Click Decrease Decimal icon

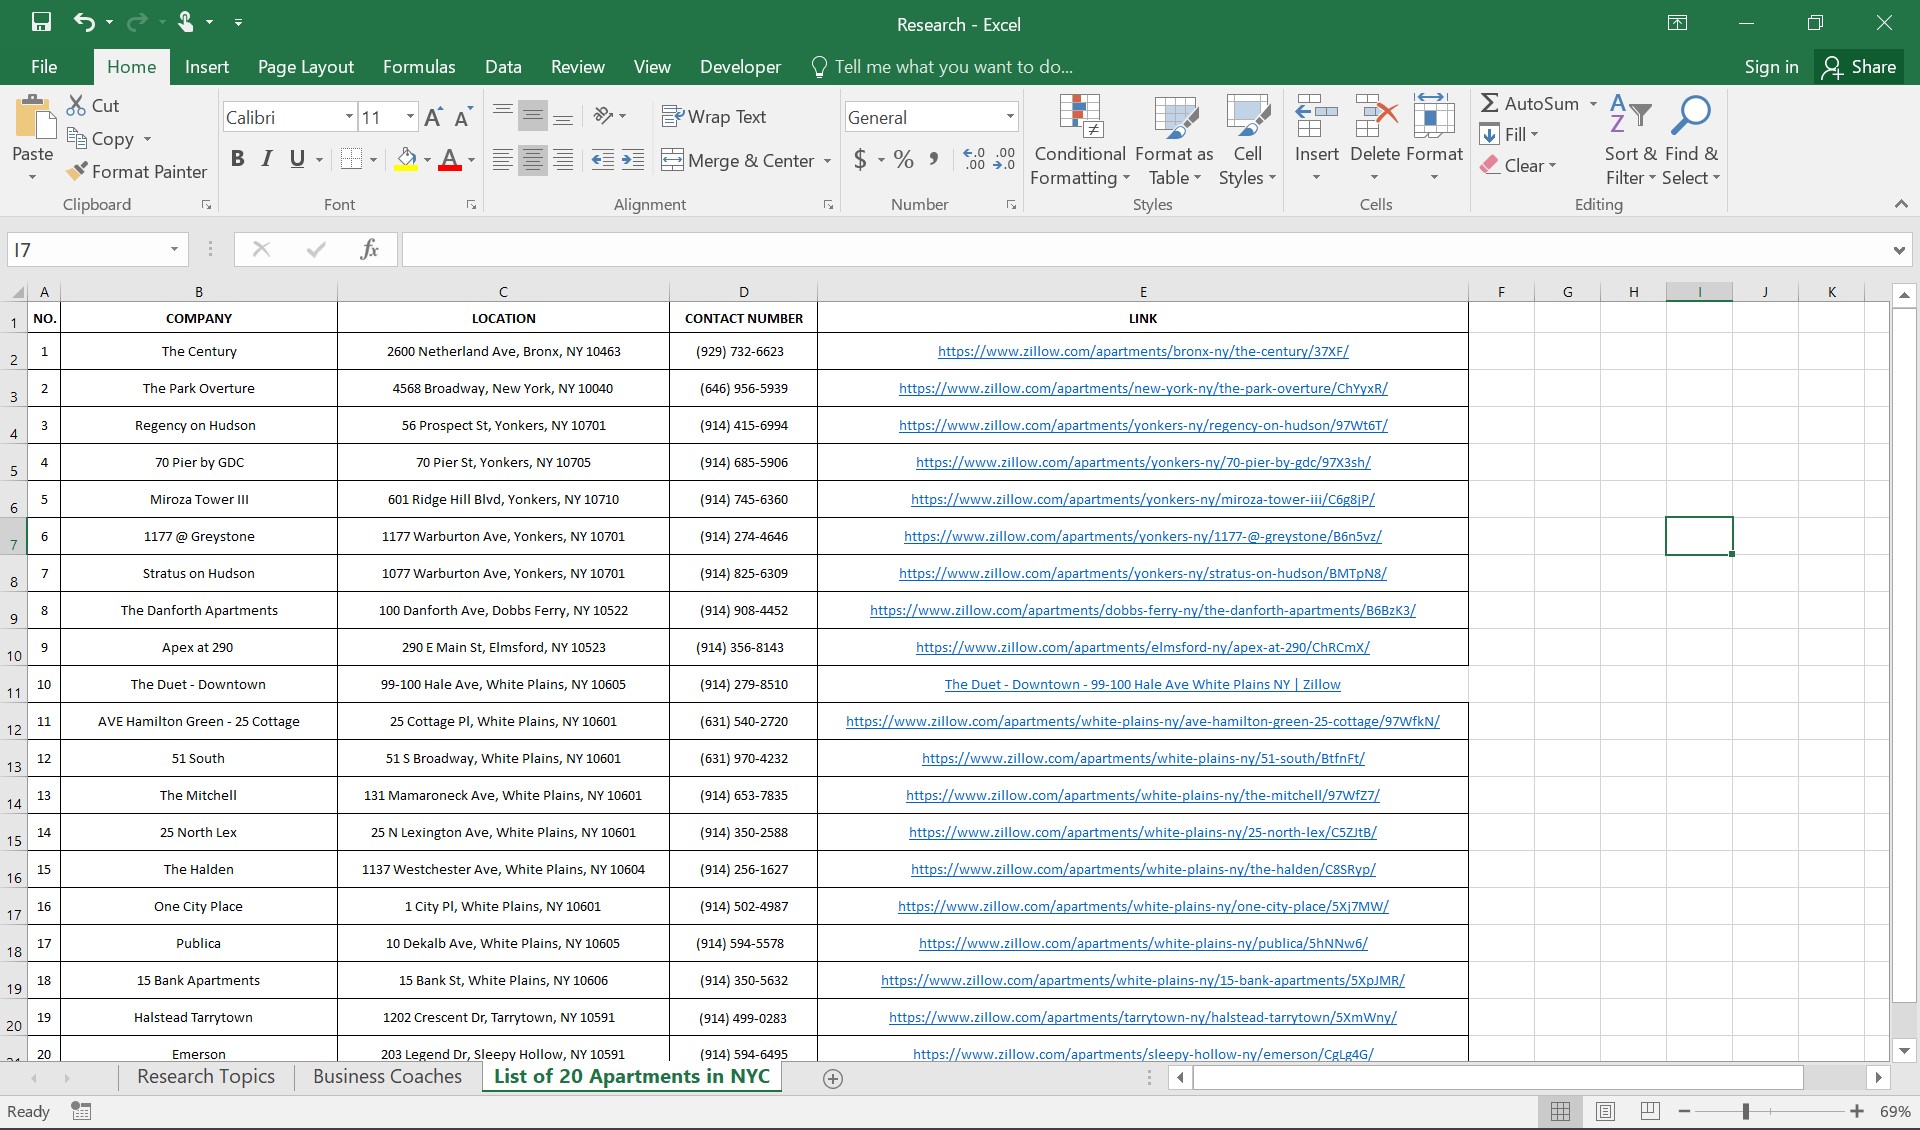(x=1004, y=159)
